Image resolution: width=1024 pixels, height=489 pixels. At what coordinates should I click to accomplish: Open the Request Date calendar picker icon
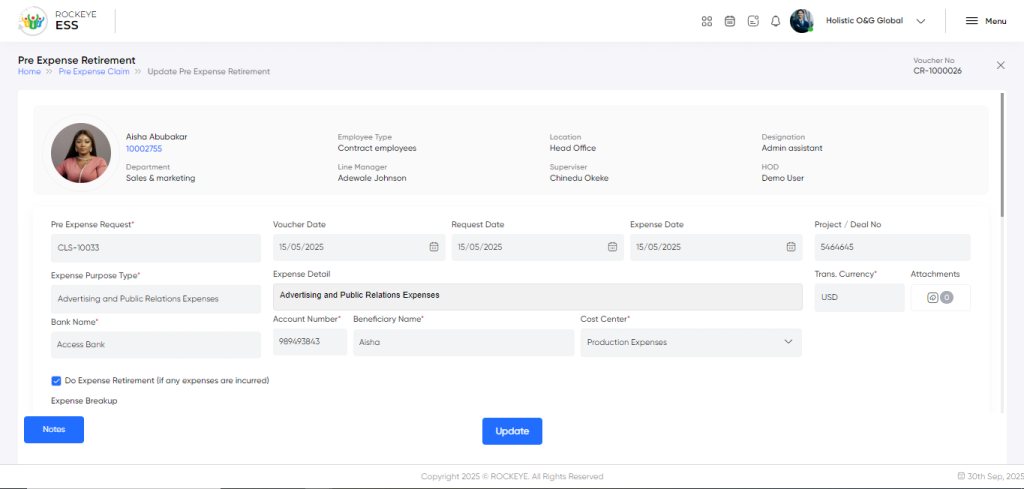point(612,247)
